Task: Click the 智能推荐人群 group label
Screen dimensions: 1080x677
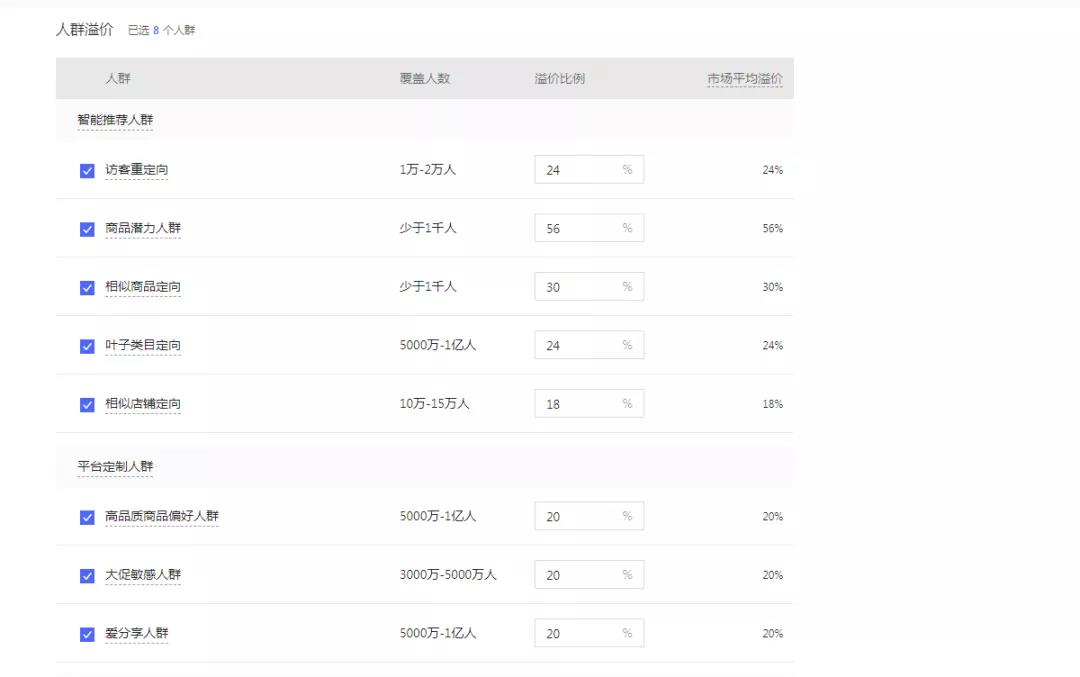Action: click(115, 120)
